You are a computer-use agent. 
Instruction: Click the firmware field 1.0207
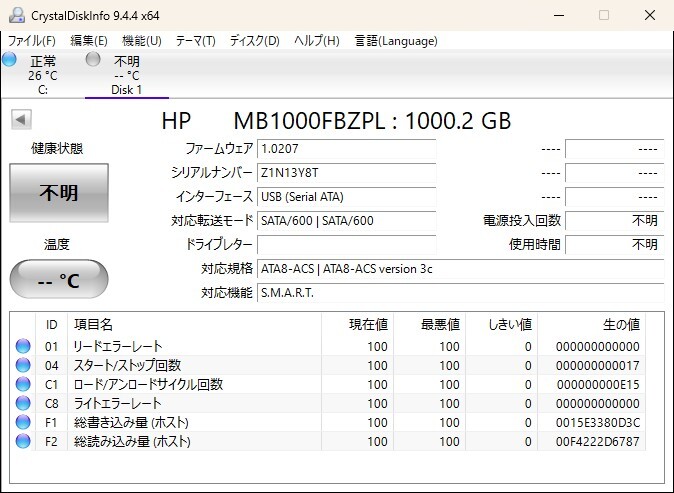click(x=346, y=149)
